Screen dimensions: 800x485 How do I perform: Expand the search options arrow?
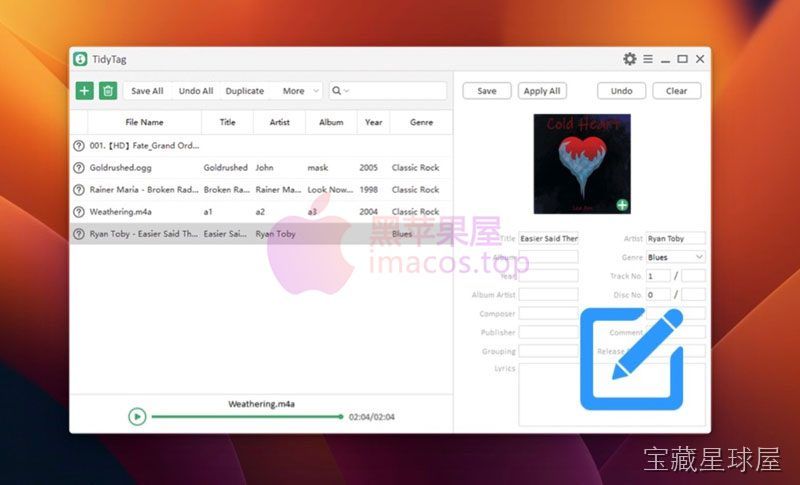[346, 91]
